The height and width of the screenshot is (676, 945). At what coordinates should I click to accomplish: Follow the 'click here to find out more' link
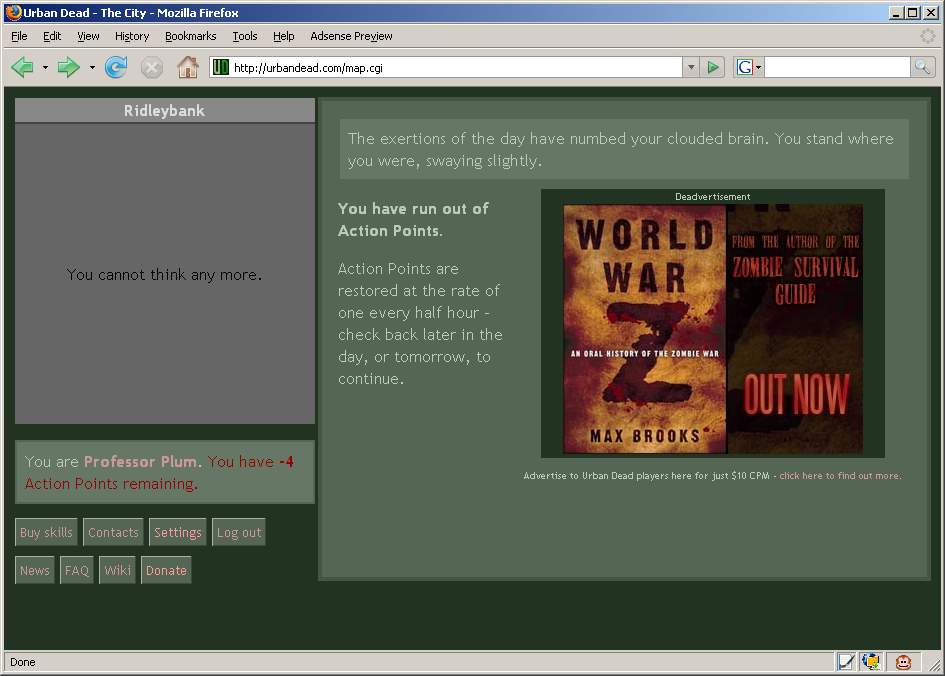click(840, 475)
